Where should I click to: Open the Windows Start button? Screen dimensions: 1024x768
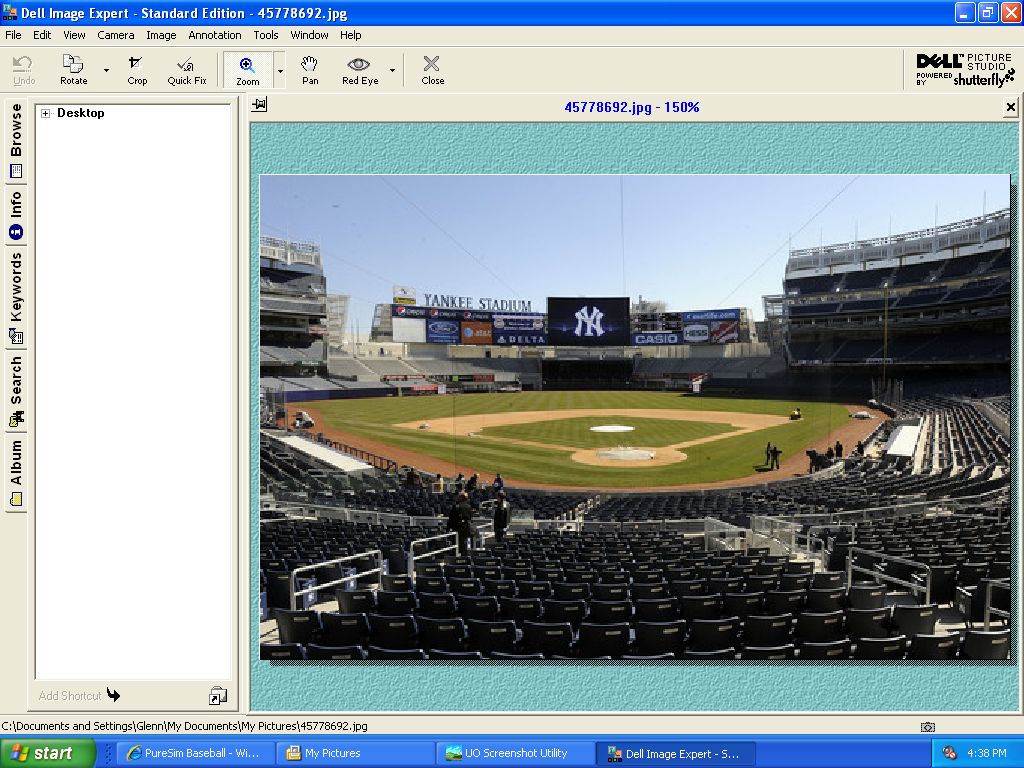click(x=47, y=753)
